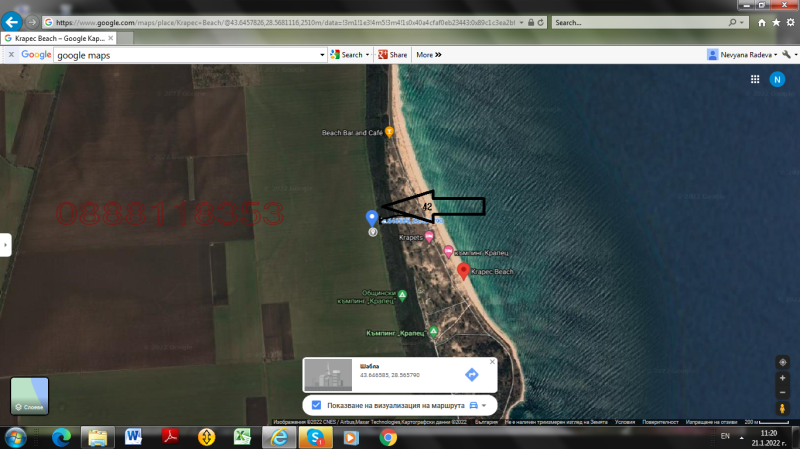Switch map type using the layers thumbnail
The image size is (800, 449).
(x=29, y=396)
